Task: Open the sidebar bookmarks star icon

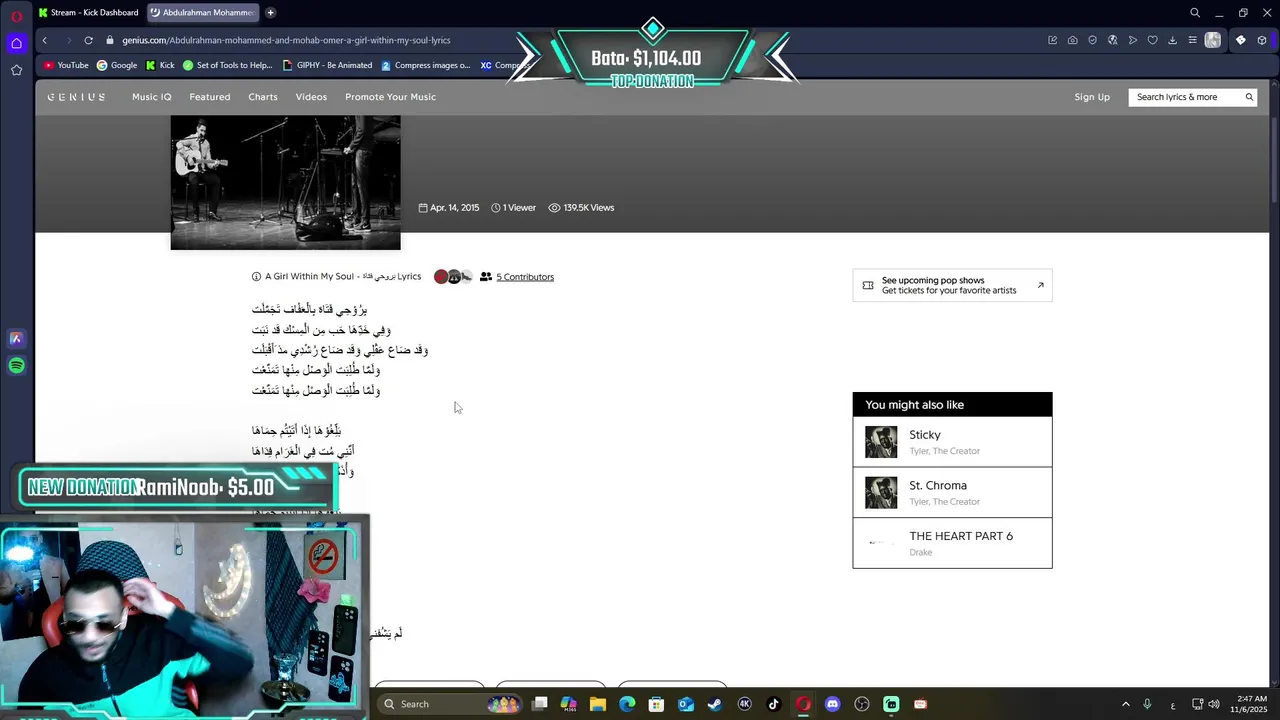Action: coord(16,70)
